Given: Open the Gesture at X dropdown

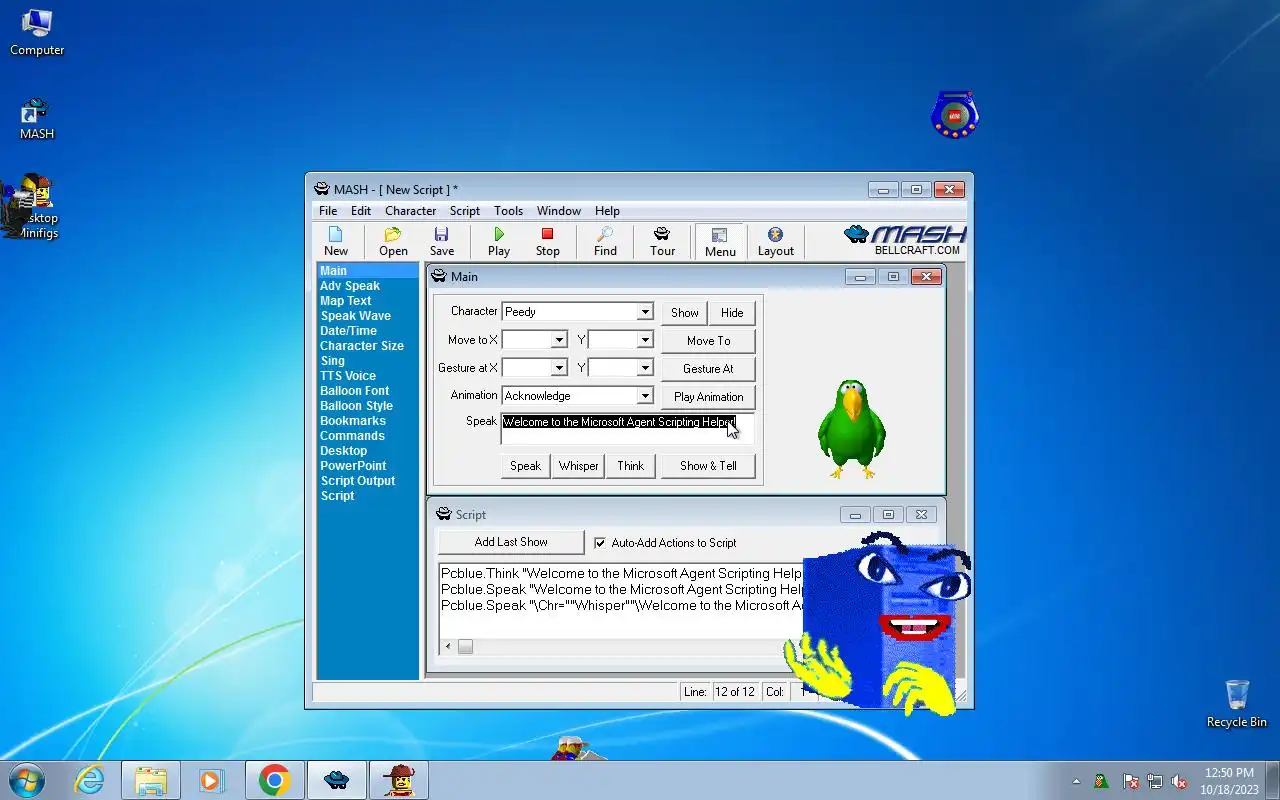Looking at the screenshot, I should click(559, 368).
